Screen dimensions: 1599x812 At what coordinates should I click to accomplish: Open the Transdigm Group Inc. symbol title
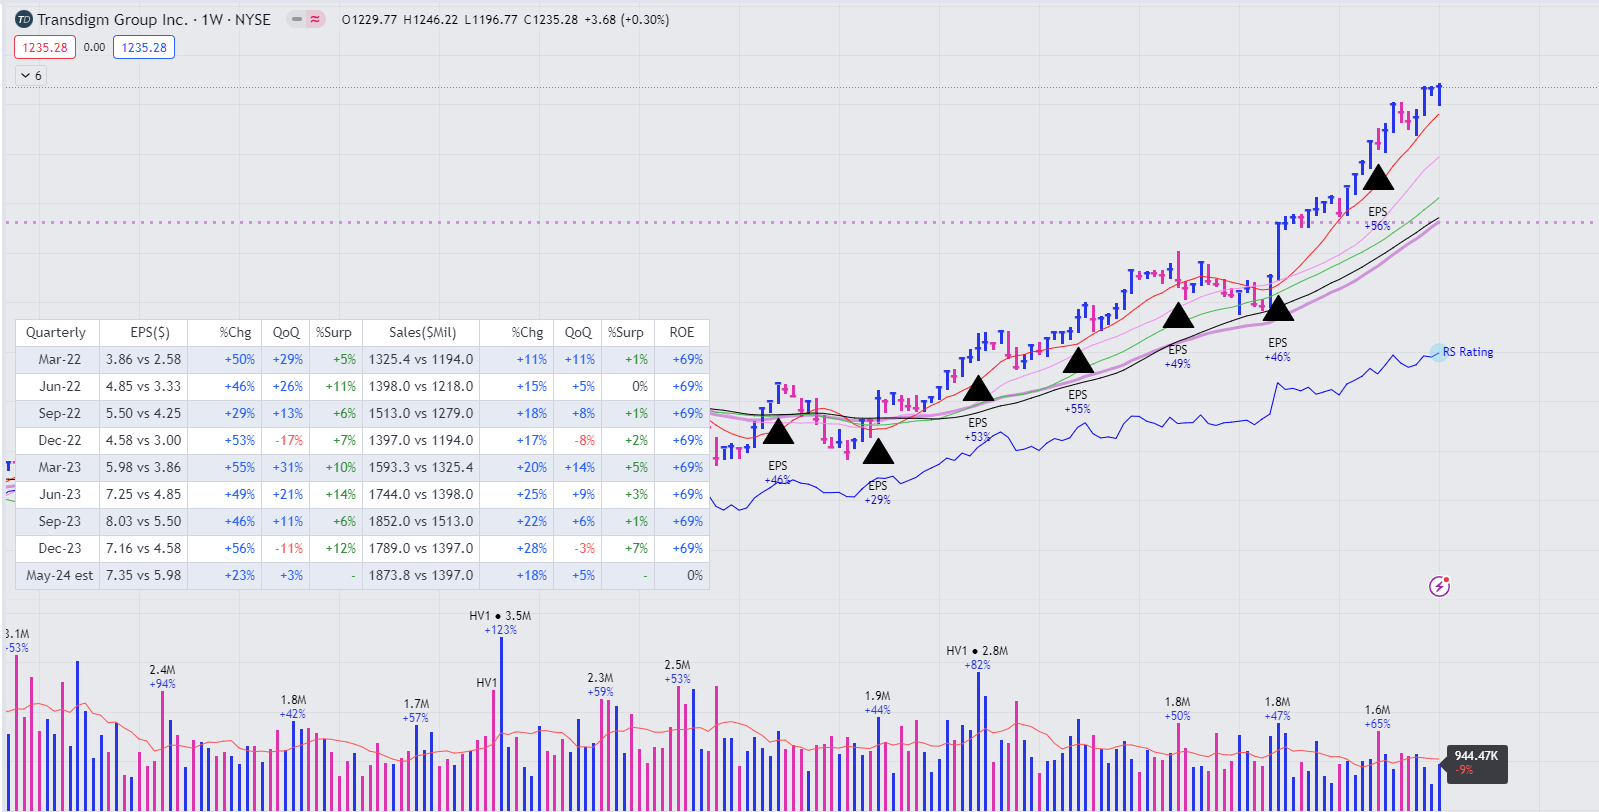tap(153, 19)
